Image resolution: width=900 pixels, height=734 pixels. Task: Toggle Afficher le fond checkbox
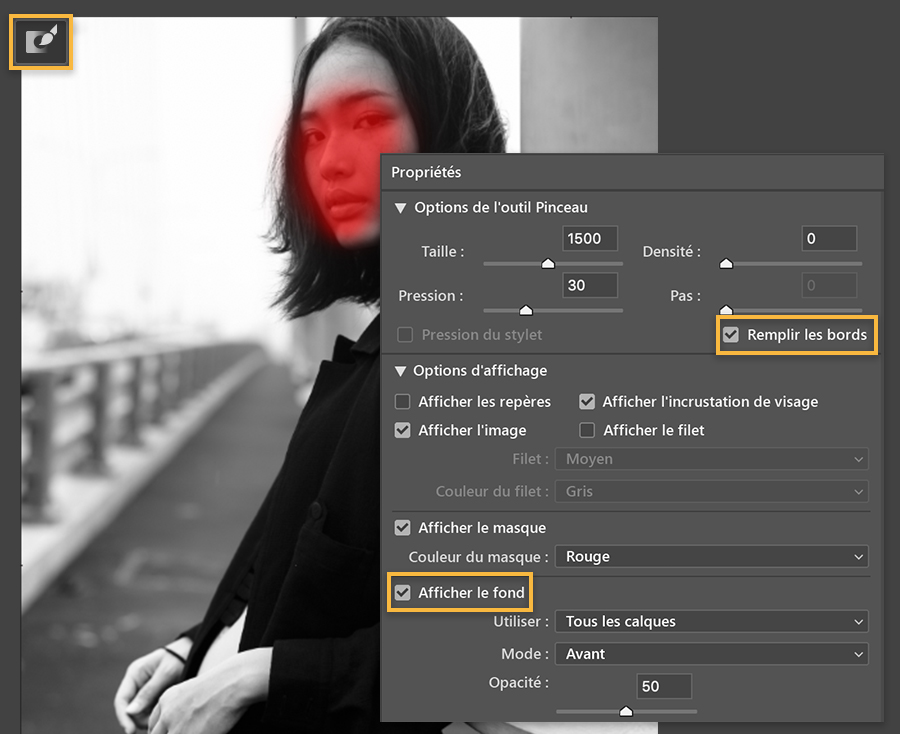tap(402, 593)
